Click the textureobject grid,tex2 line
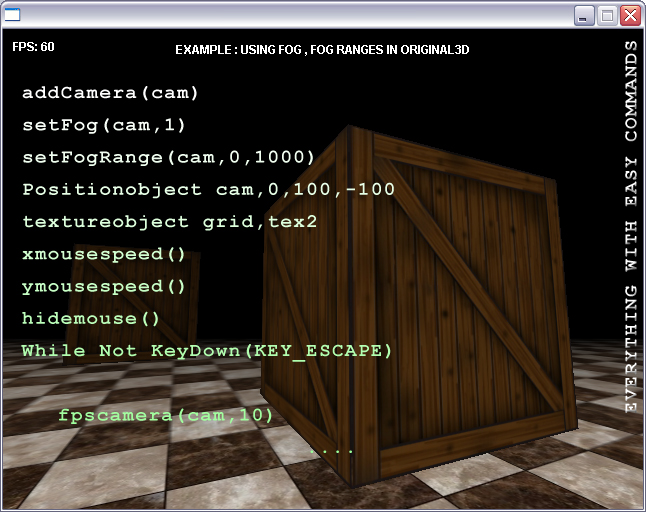The height and width of the screenshot is (512, 646). coord(170,222)
